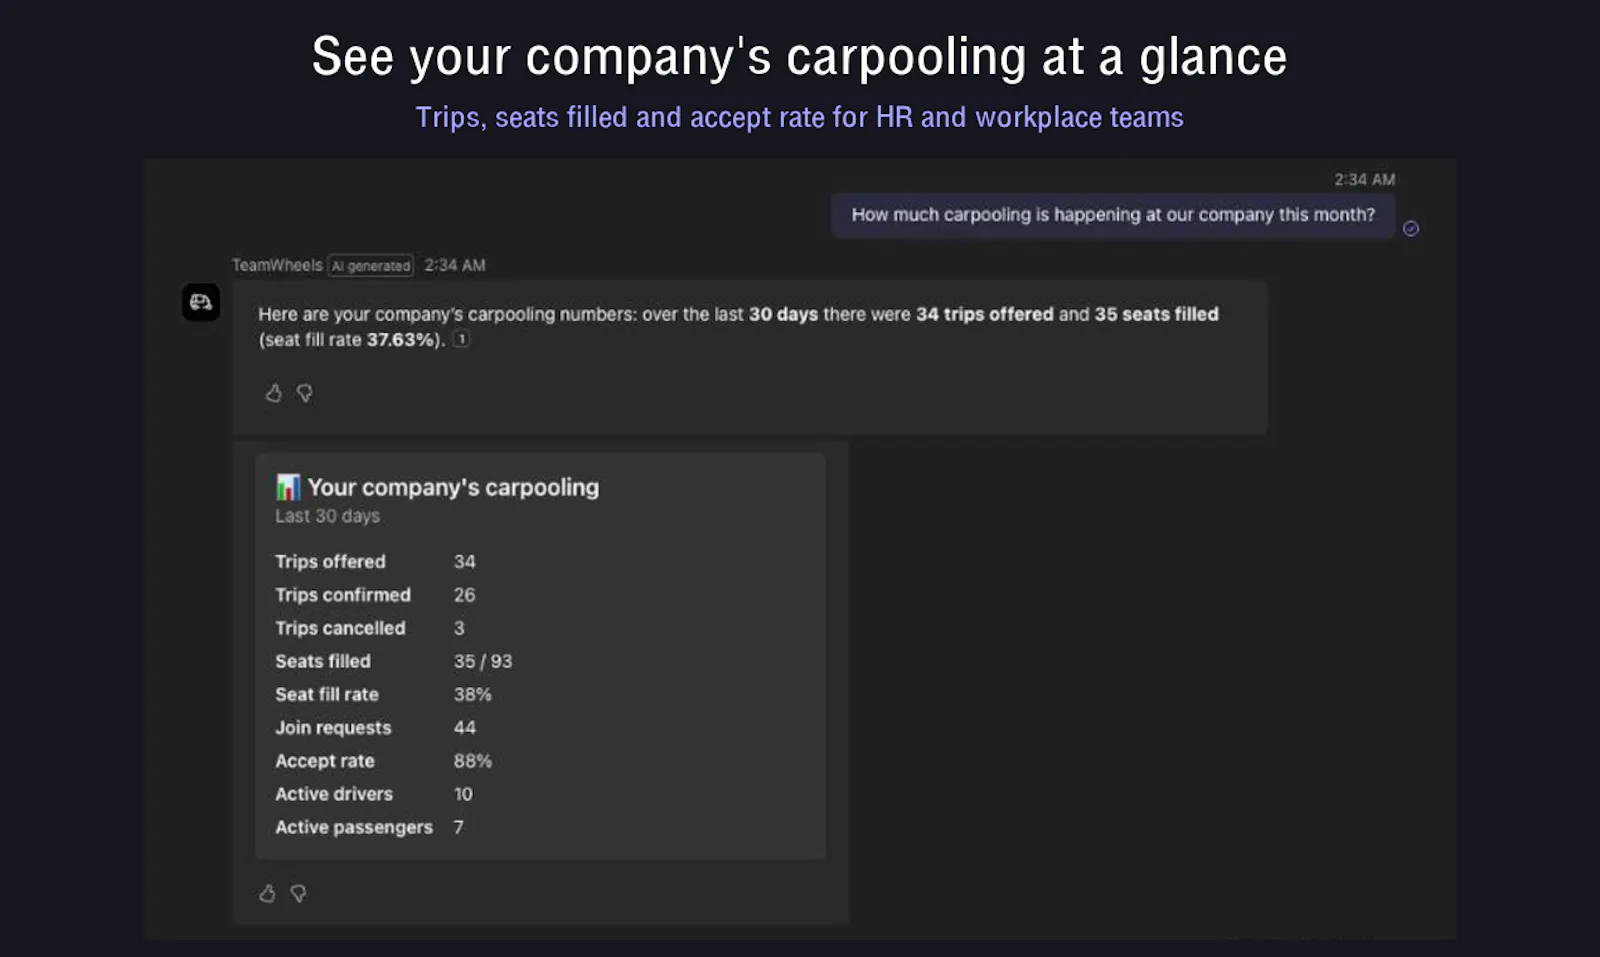Click the message sent checkmark icon
Image resolution: width=1600 pixels, height=957 pixels.
coord(1411,229)
